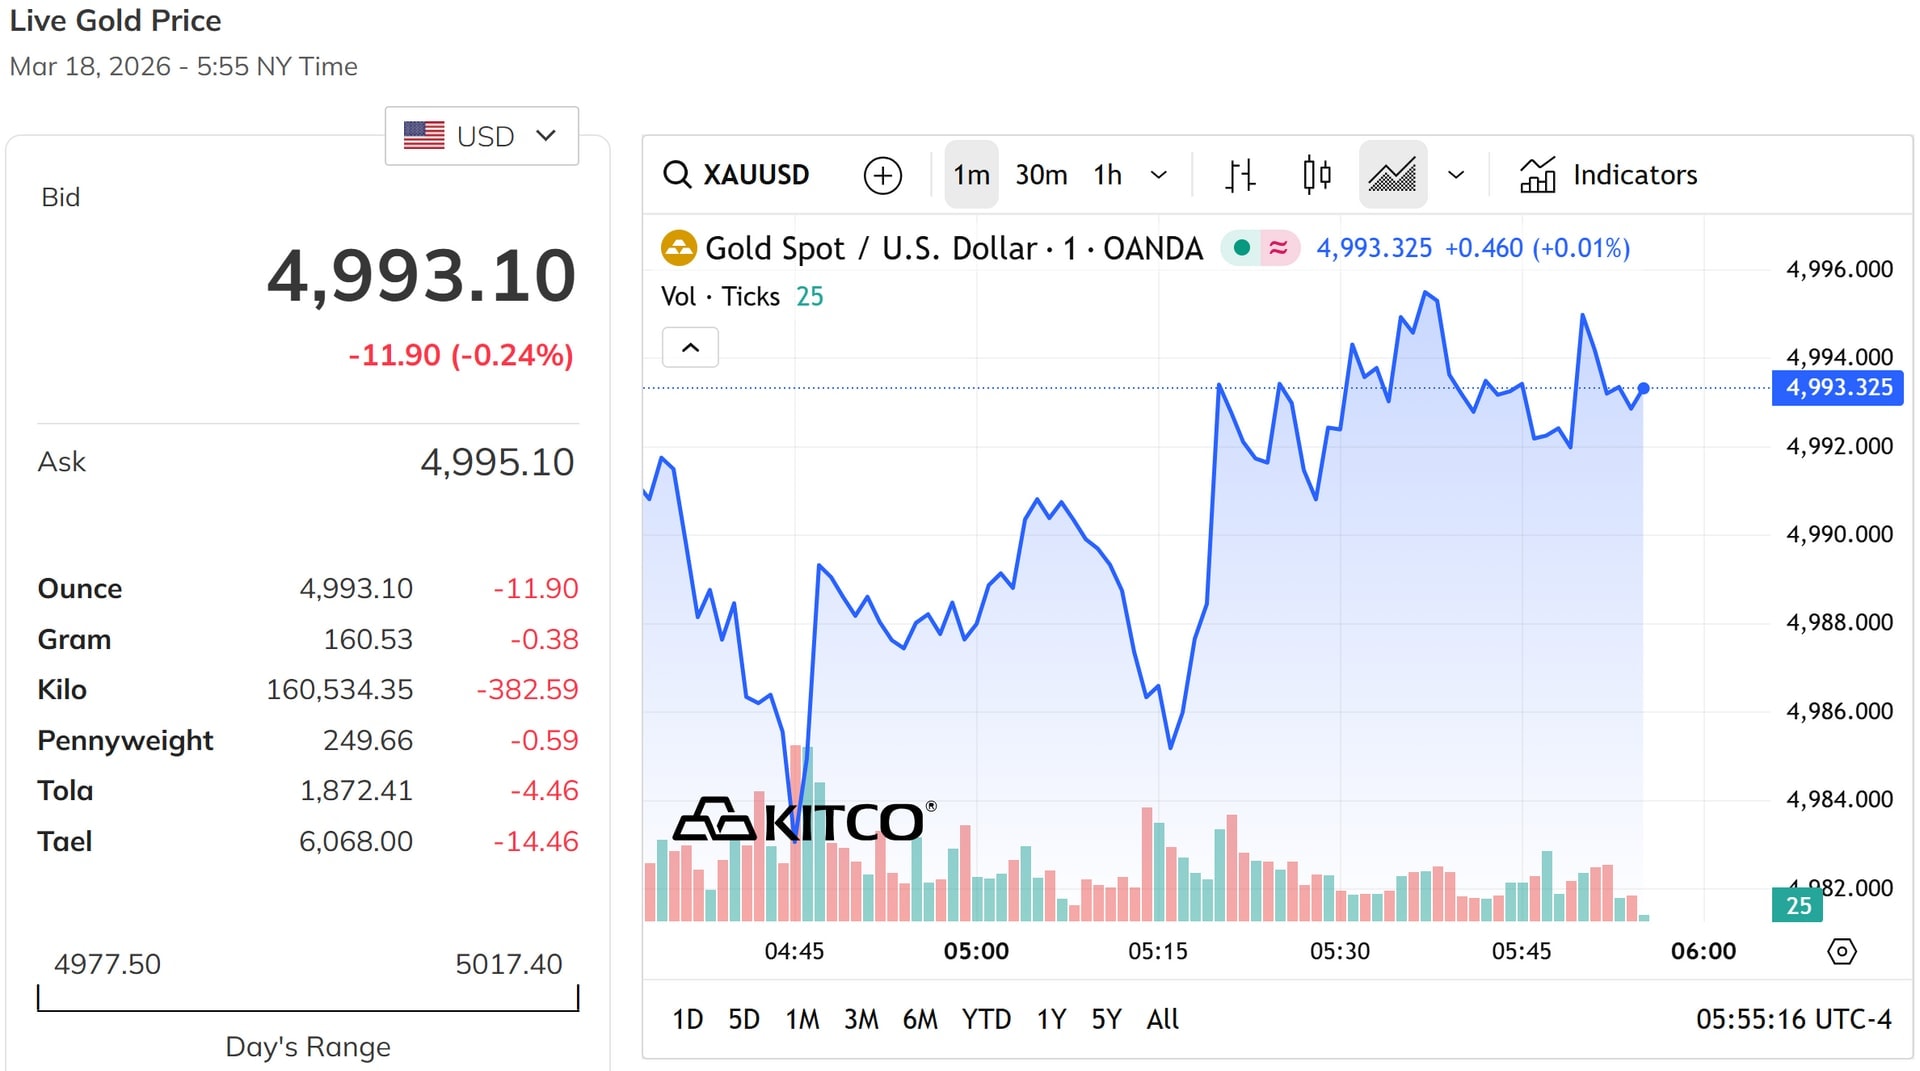The image size is (1920, 1071).
Task: Click the 4,993.325 current price label
Action: (x=1838, y=388)
